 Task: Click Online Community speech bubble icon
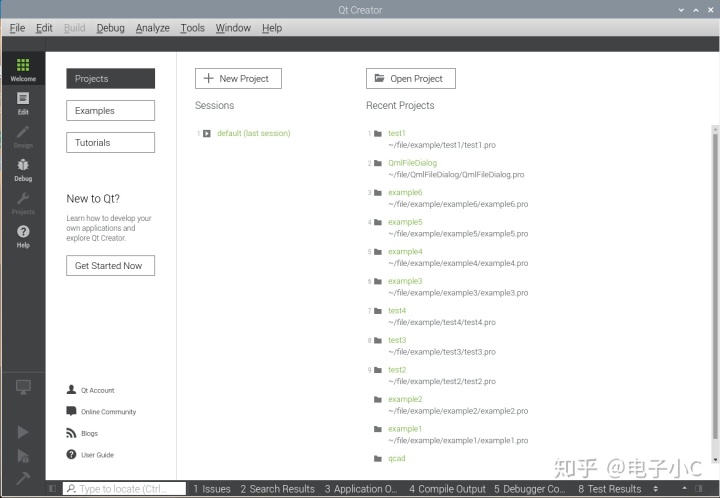click(71, 411)
